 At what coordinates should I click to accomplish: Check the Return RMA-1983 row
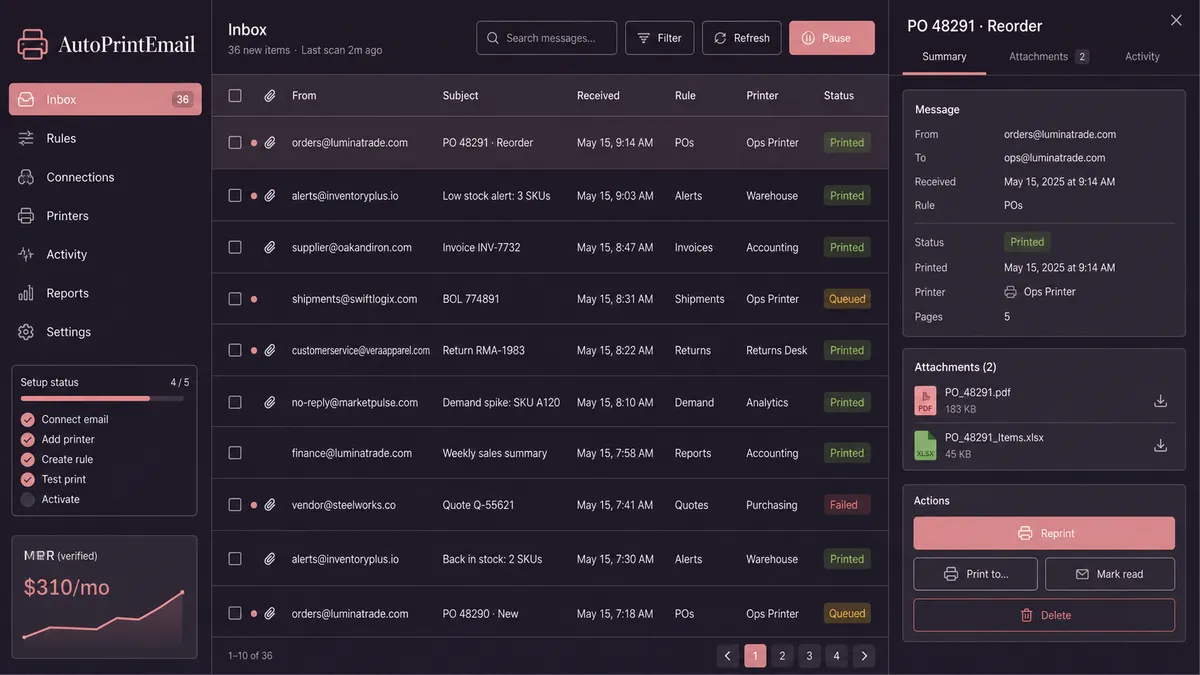pos(235,350)
